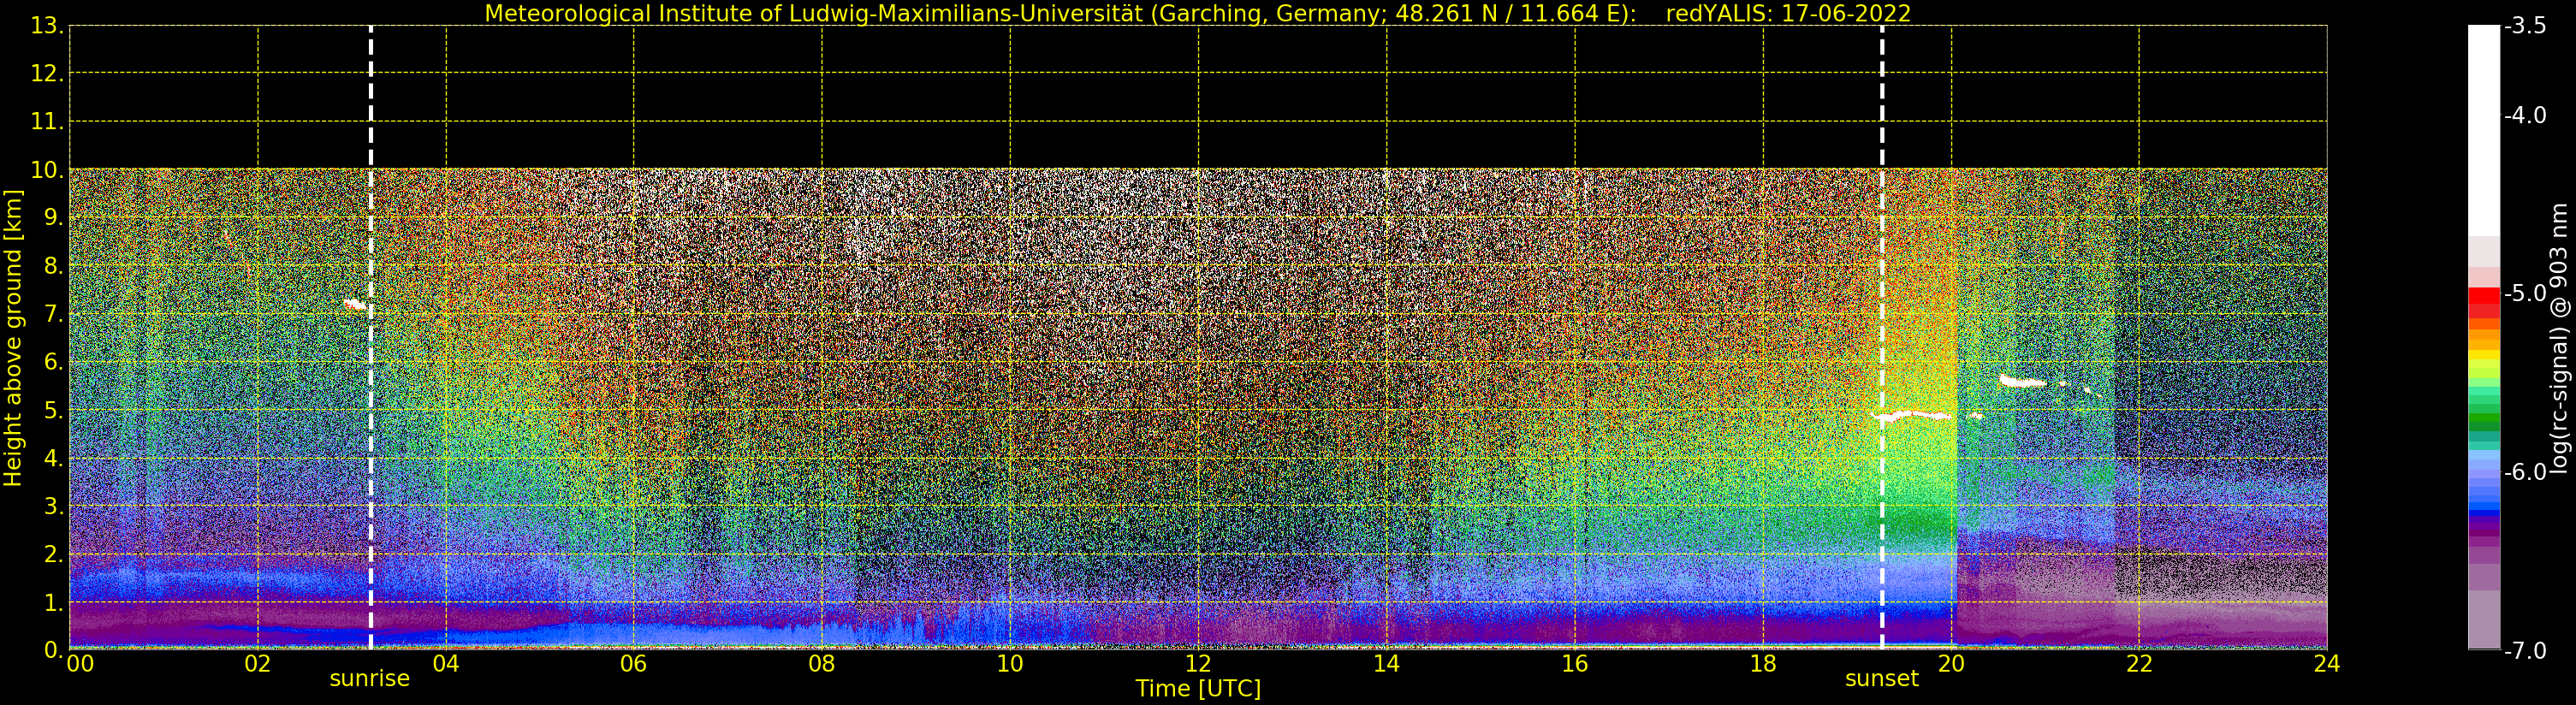Click the '00' time axis tick label
2576x705 pixels.
point(79,664)
